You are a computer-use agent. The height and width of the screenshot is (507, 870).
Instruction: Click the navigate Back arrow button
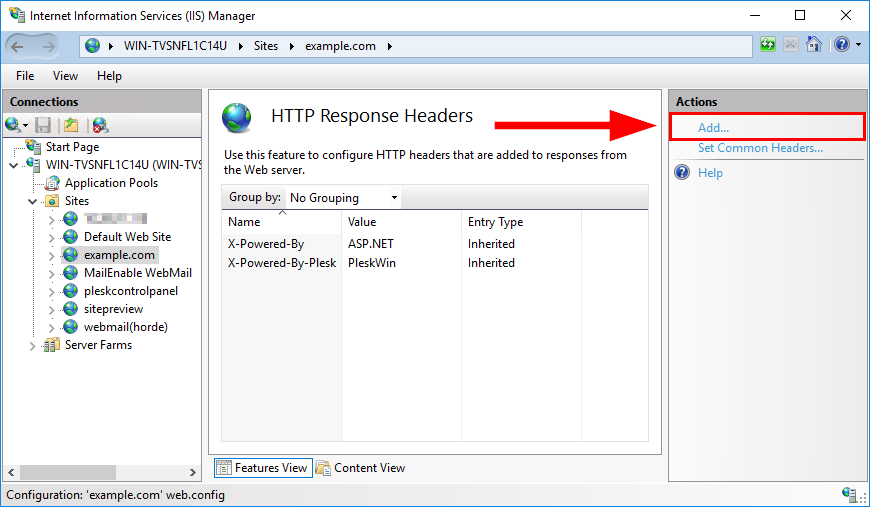(23, 46)
